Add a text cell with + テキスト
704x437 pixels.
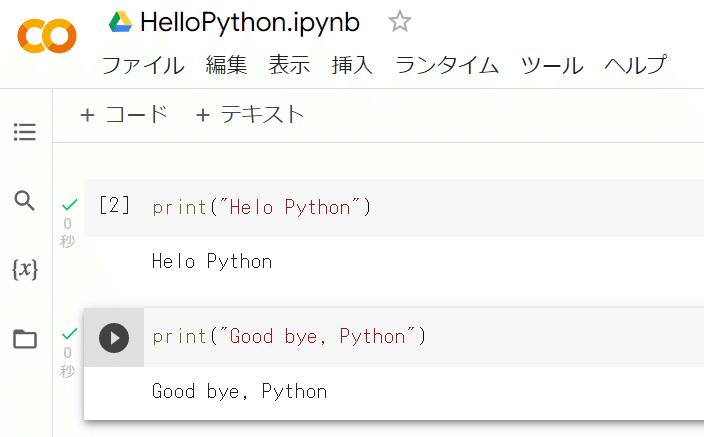click(249, 115)
